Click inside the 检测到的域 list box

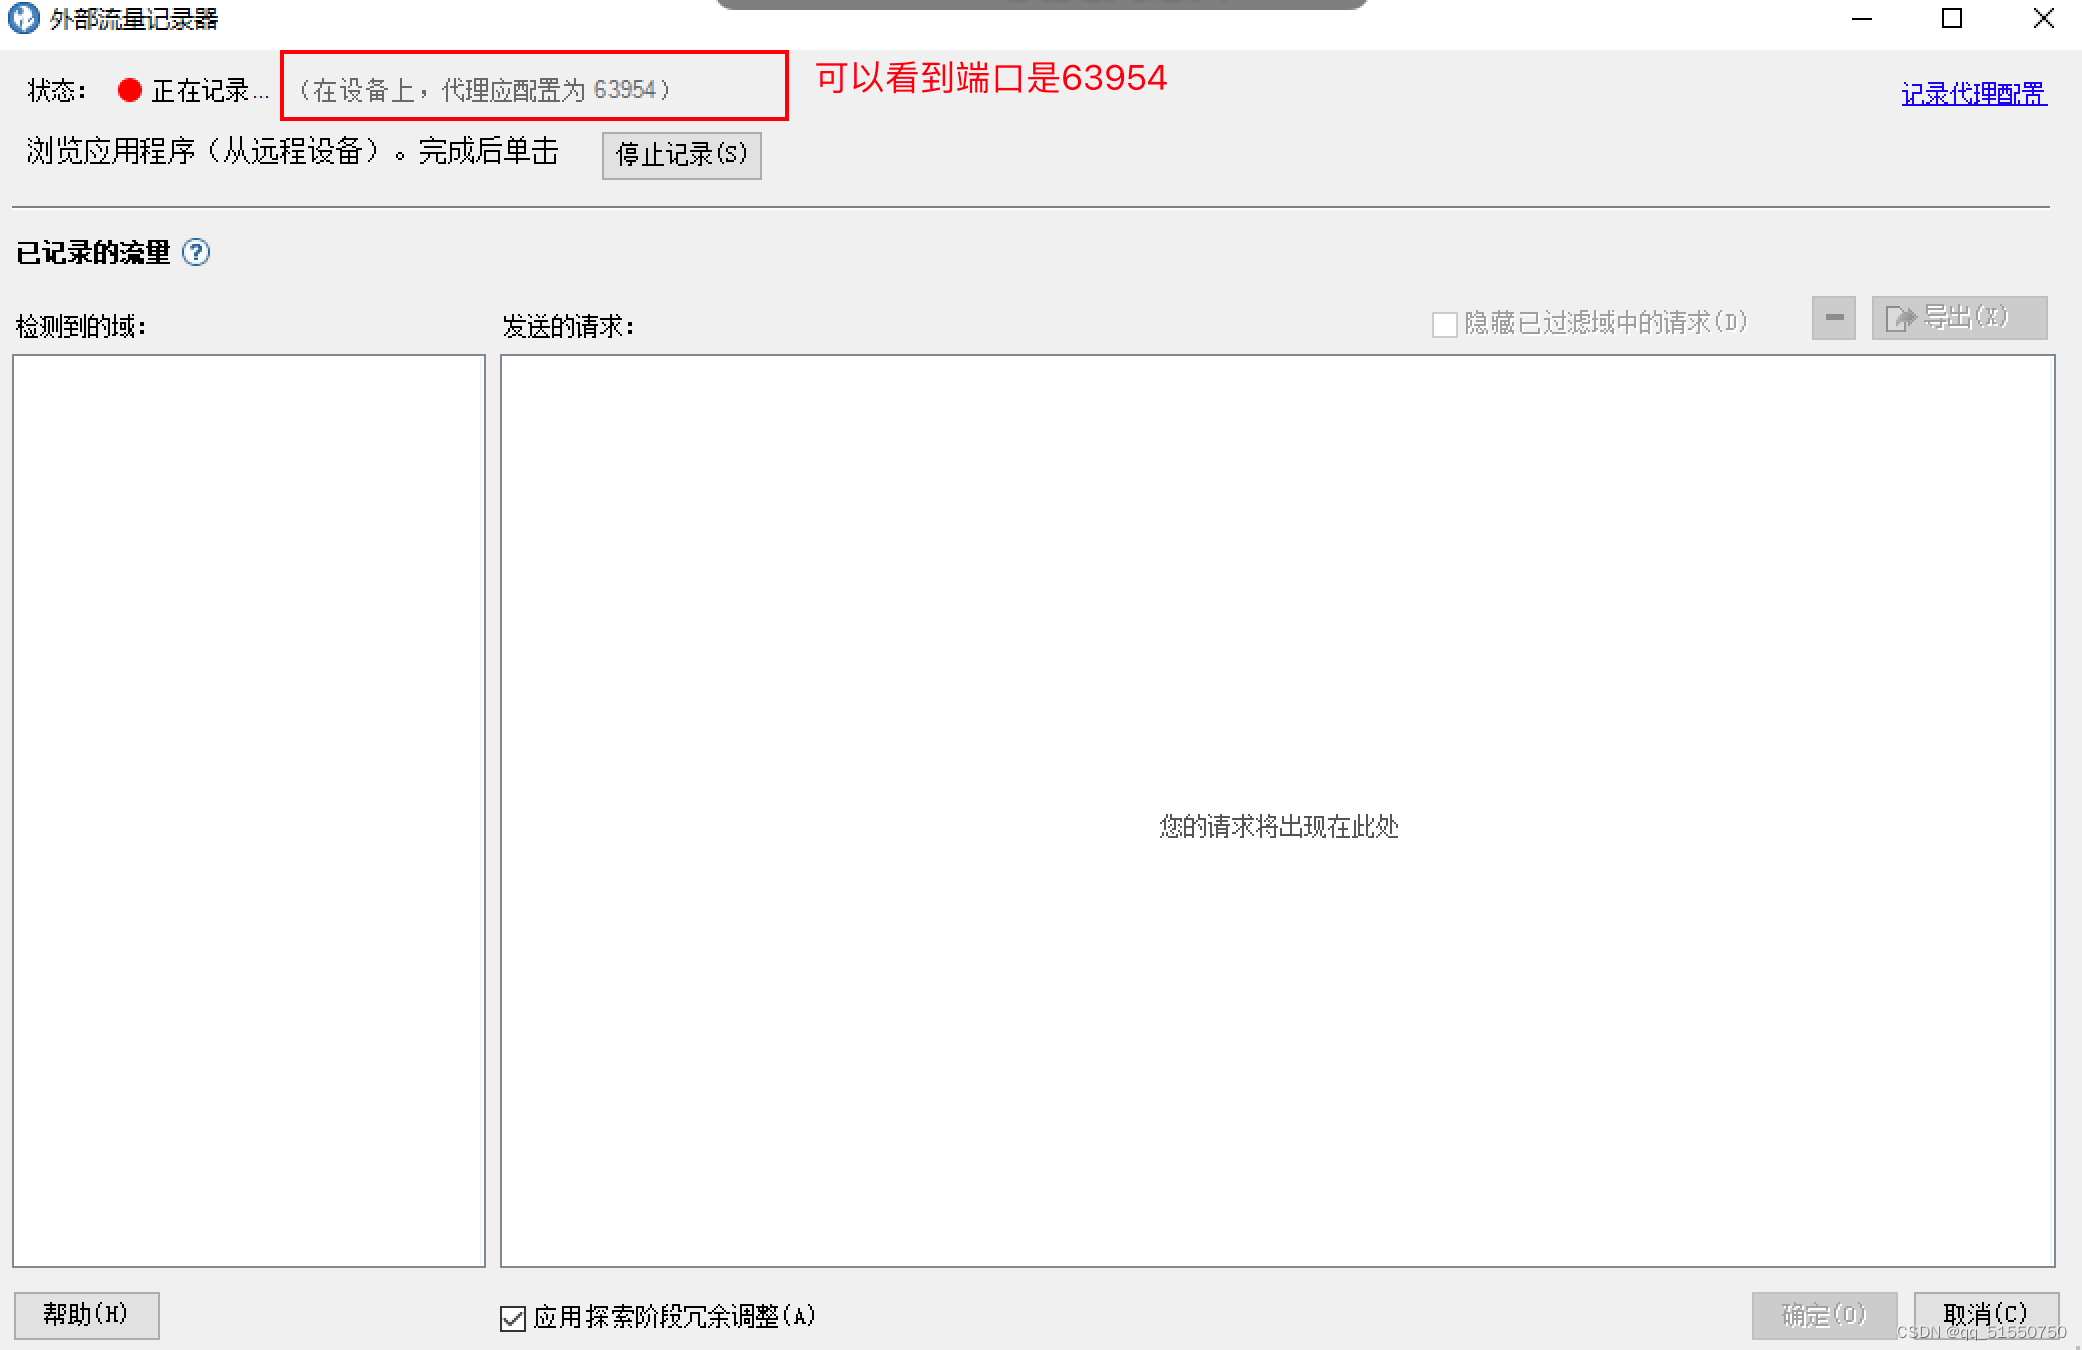(249, 811)
